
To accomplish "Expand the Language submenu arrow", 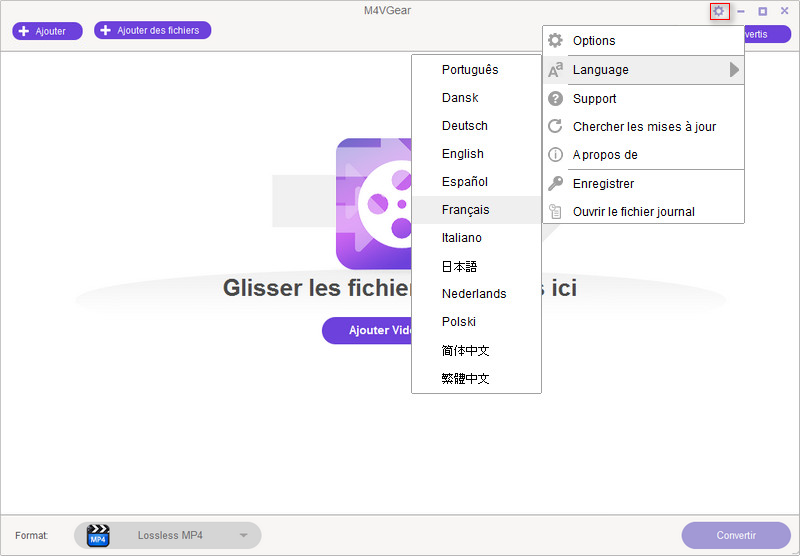I will (734, 70).
